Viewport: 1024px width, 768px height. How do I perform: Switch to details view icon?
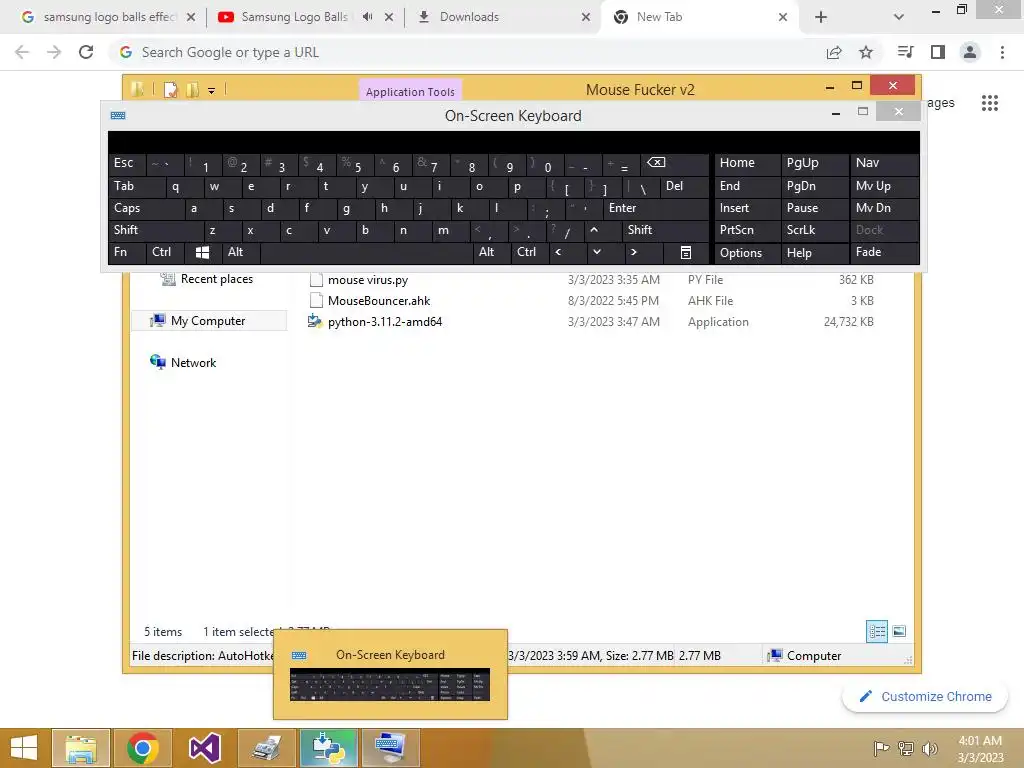pyautogui.click(x=877, y=631)
